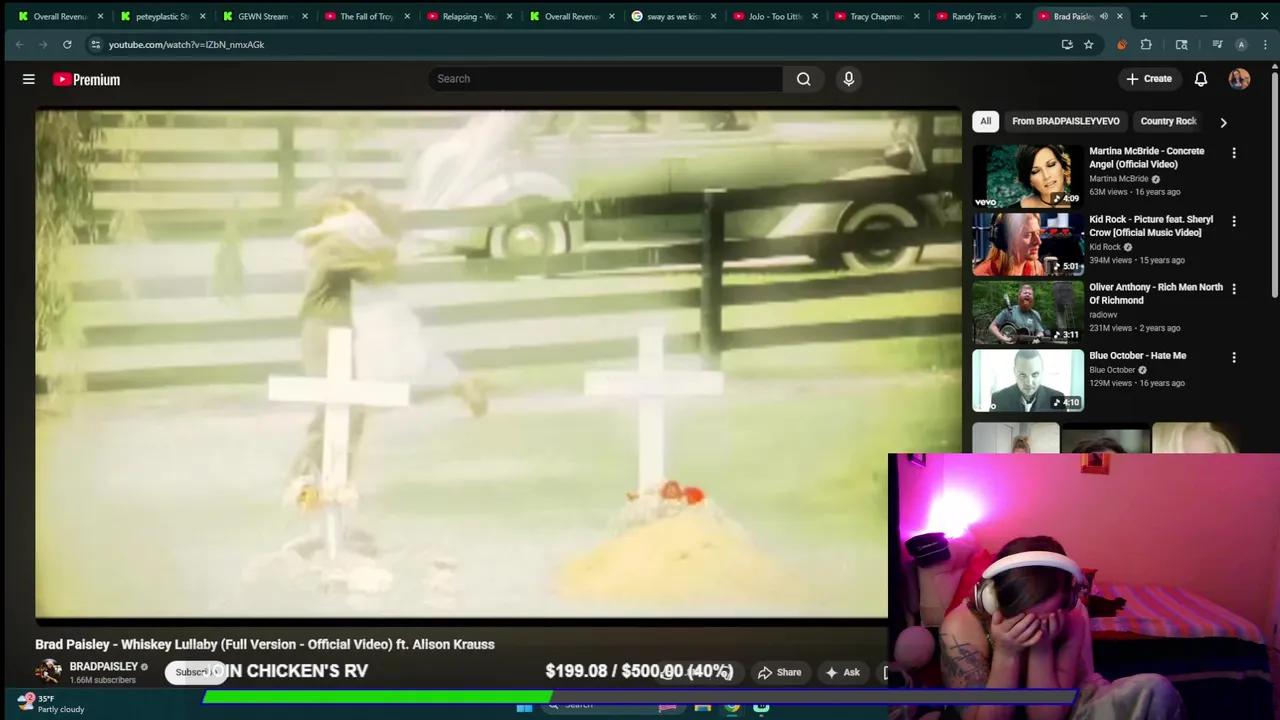Close the Tracy Chapman tab

click(916, 16)
